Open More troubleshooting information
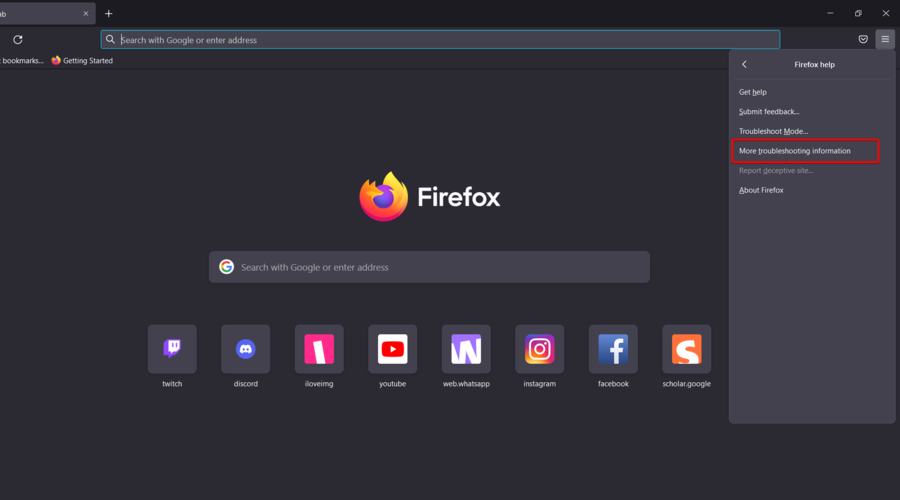Viewport: 900px width, 500px height. point(805,151)
